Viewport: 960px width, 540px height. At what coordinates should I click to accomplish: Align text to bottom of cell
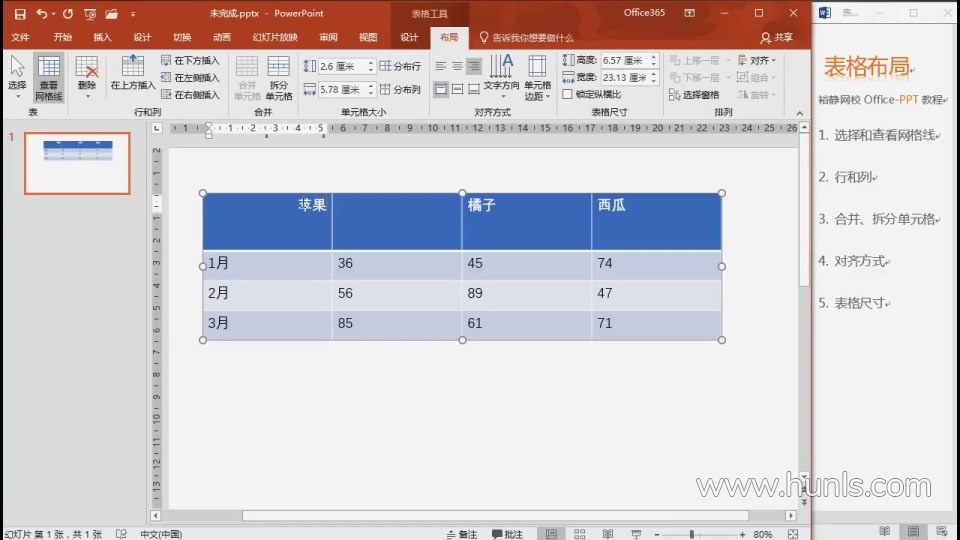pos(474,89)
